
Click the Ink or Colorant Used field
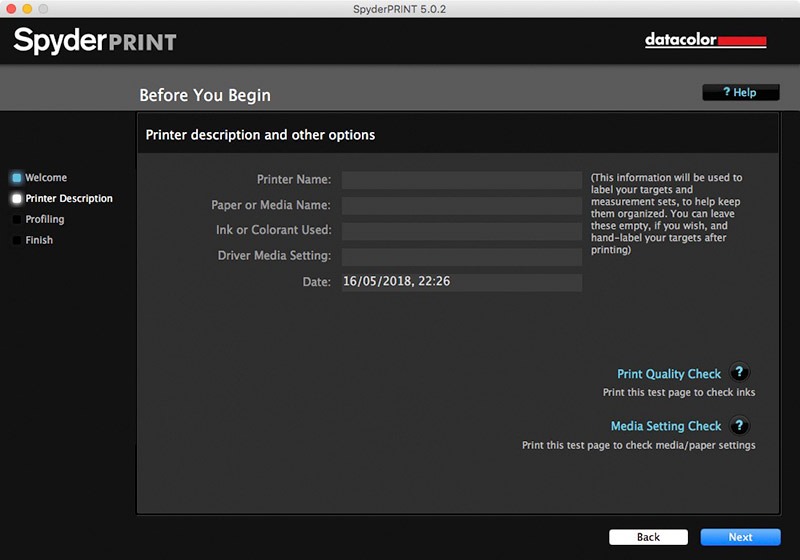(x=461, y=231)
